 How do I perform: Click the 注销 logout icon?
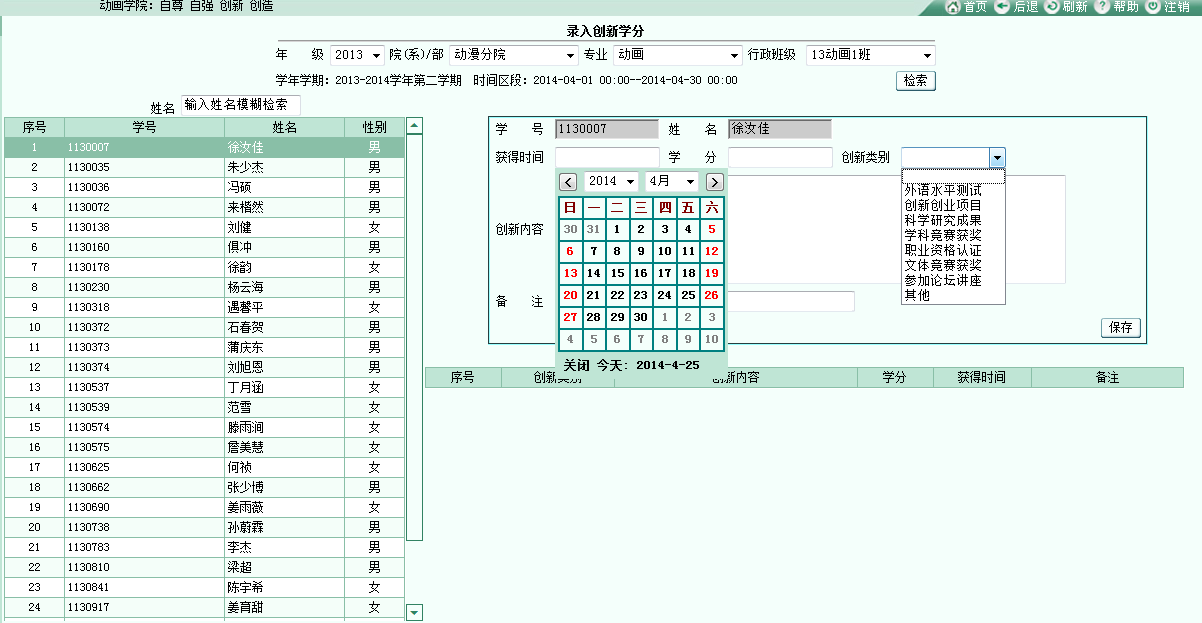[x=1153, y=7]
